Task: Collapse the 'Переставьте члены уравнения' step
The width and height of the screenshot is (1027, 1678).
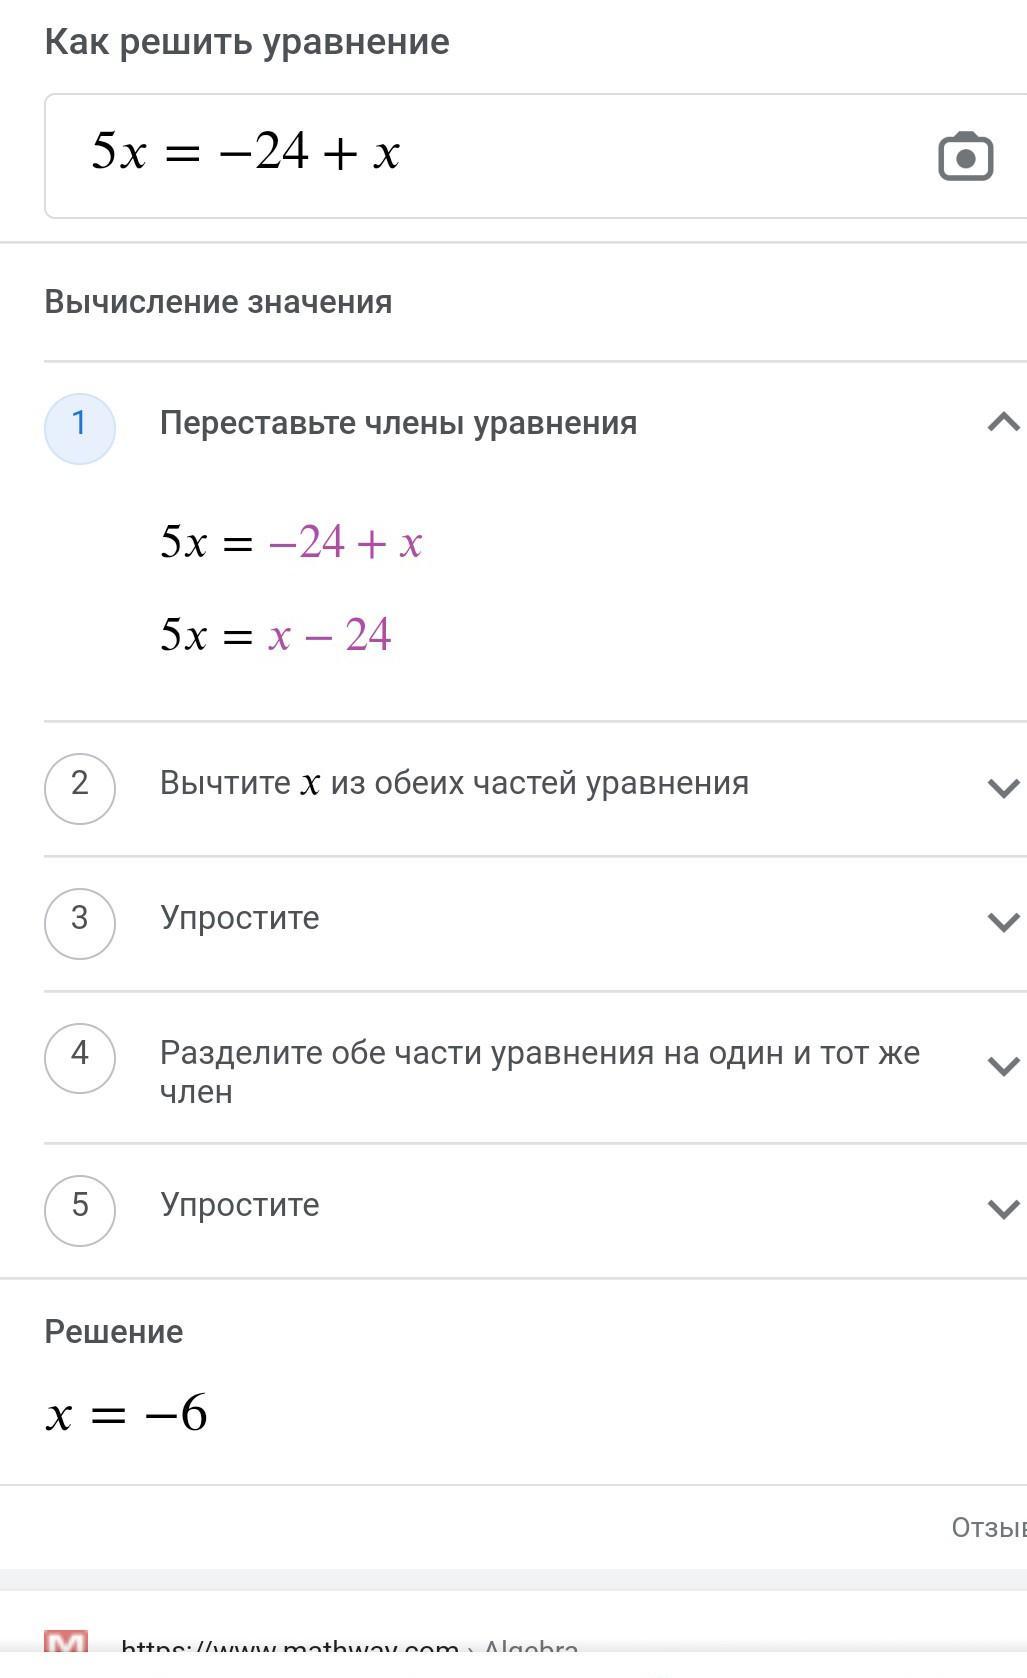Action: [1003, 422]
